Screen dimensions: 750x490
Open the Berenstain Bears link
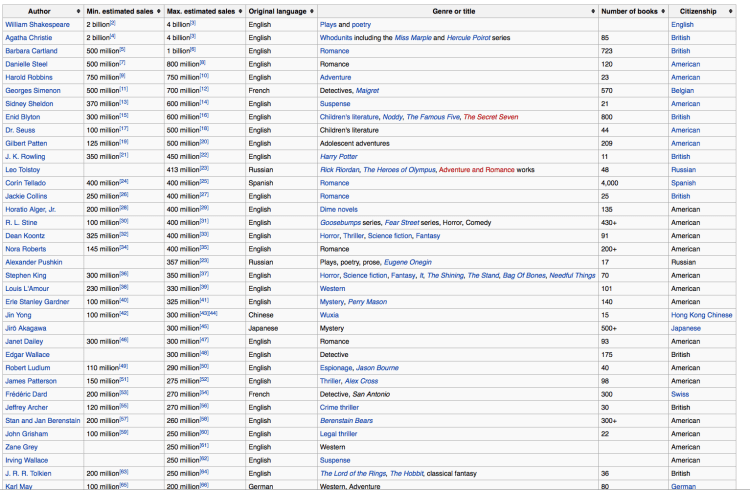[346, 421]
